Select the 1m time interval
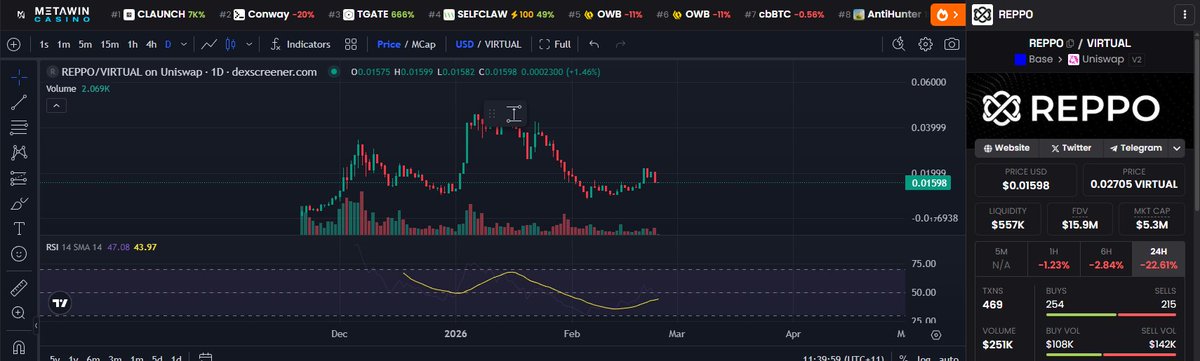 click(63, 44)
